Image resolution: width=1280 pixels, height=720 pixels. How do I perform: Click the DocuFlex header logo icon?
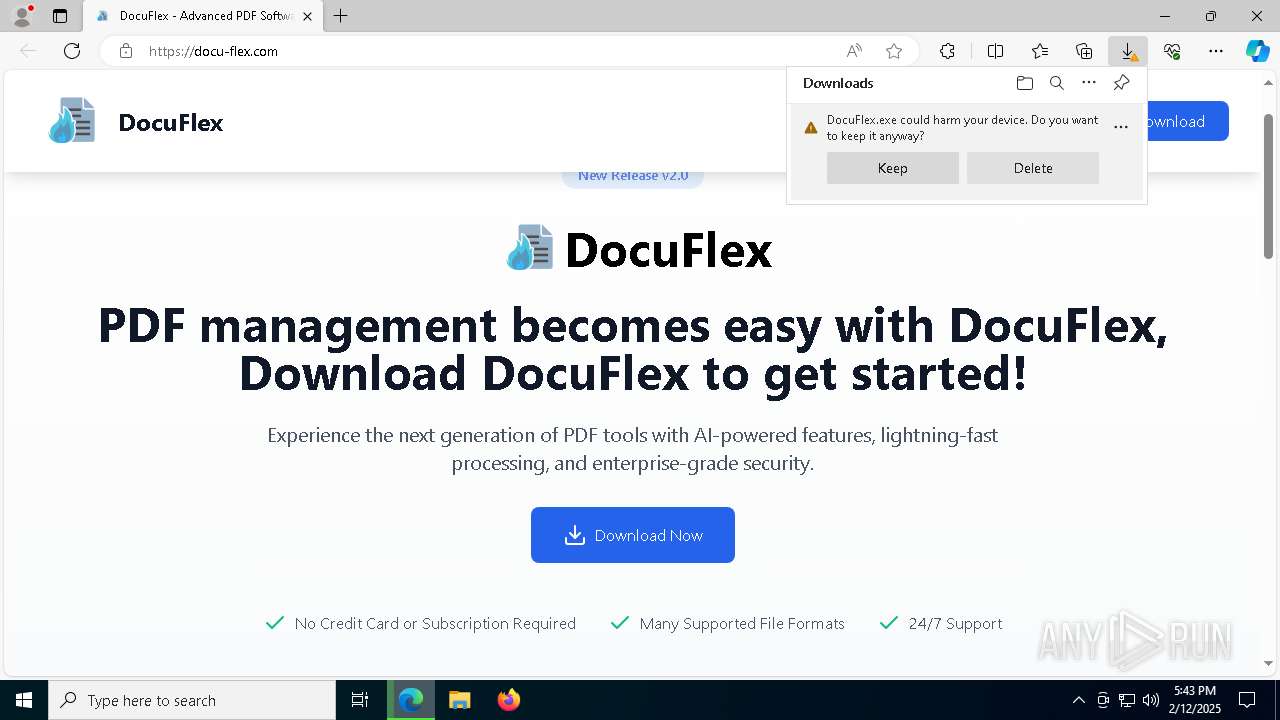[x=72, y=121]
